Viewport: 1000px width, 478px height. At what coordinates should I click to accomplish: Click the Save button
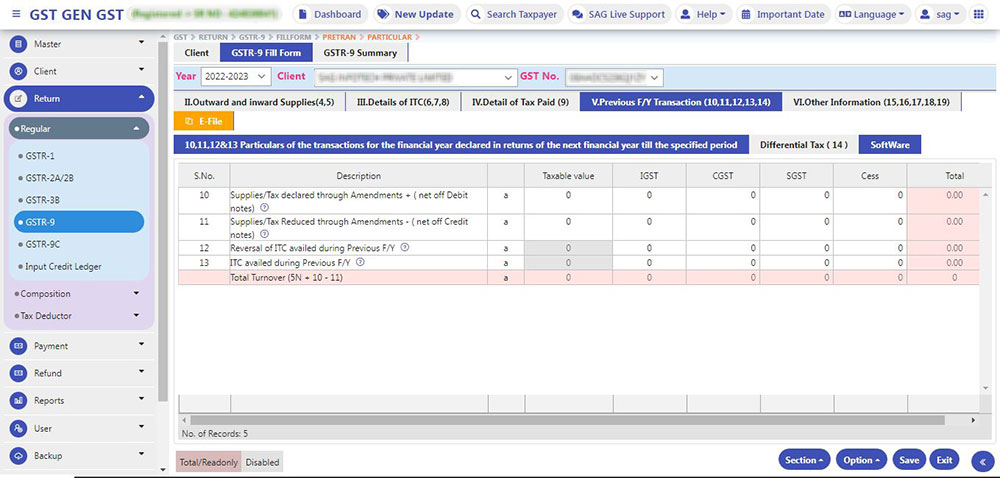click(908, 460)
